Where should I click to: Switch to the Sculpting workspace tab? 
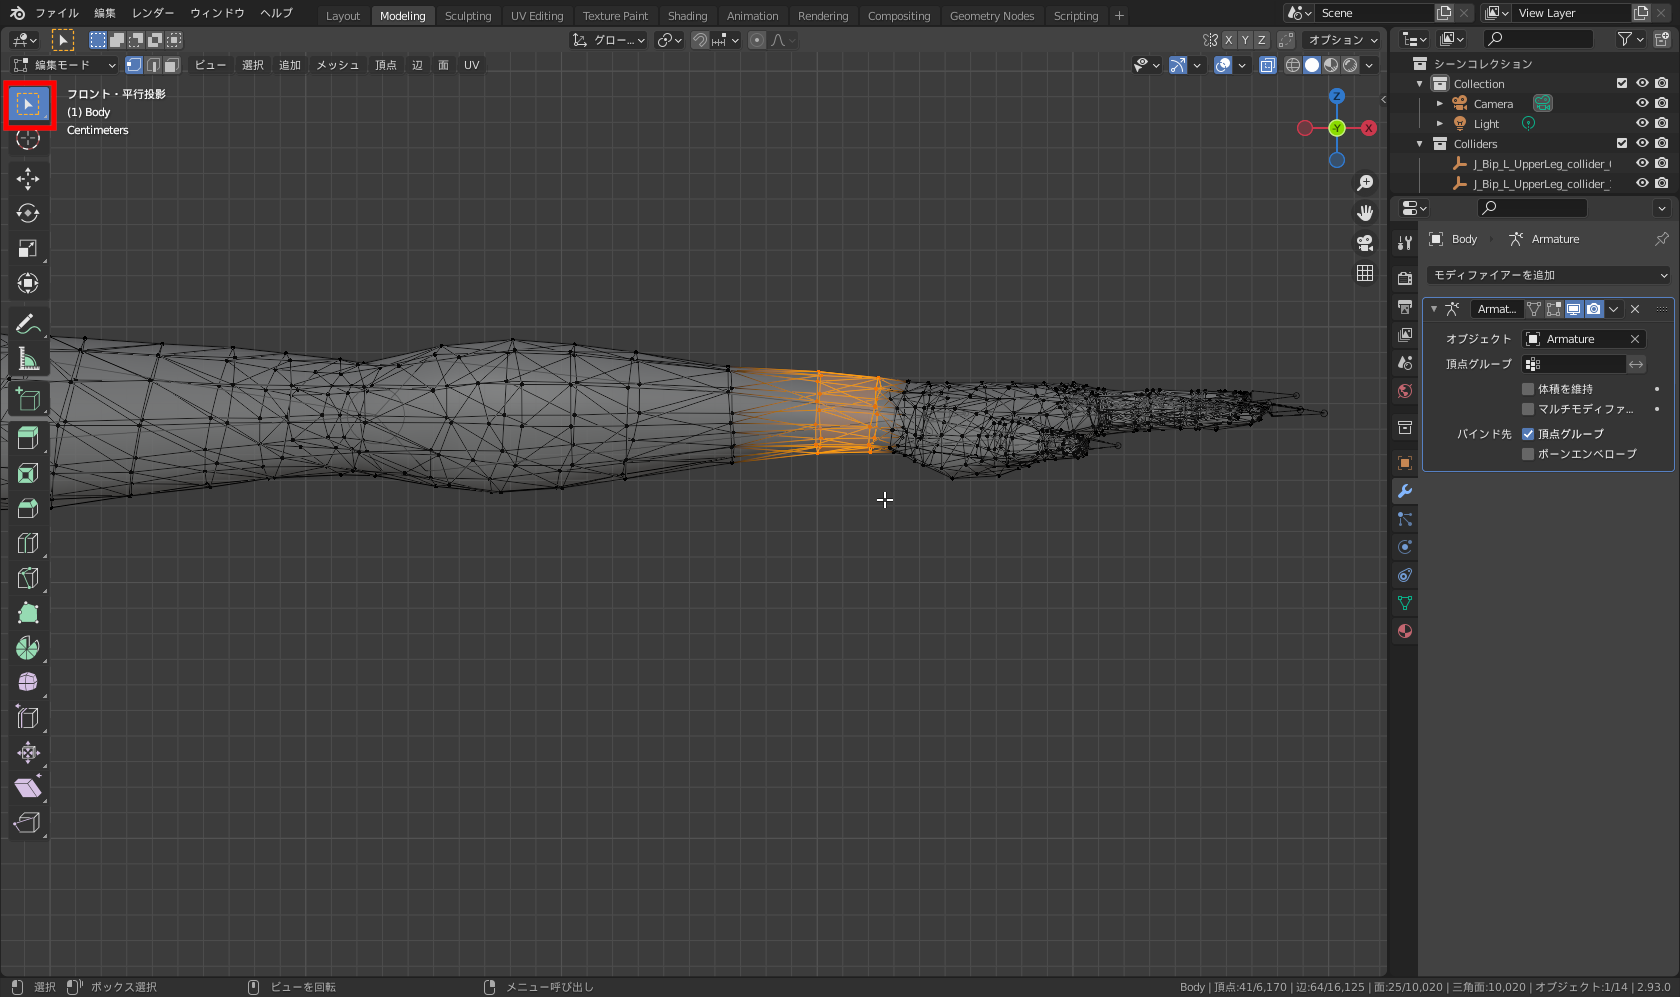pos(468,16)
